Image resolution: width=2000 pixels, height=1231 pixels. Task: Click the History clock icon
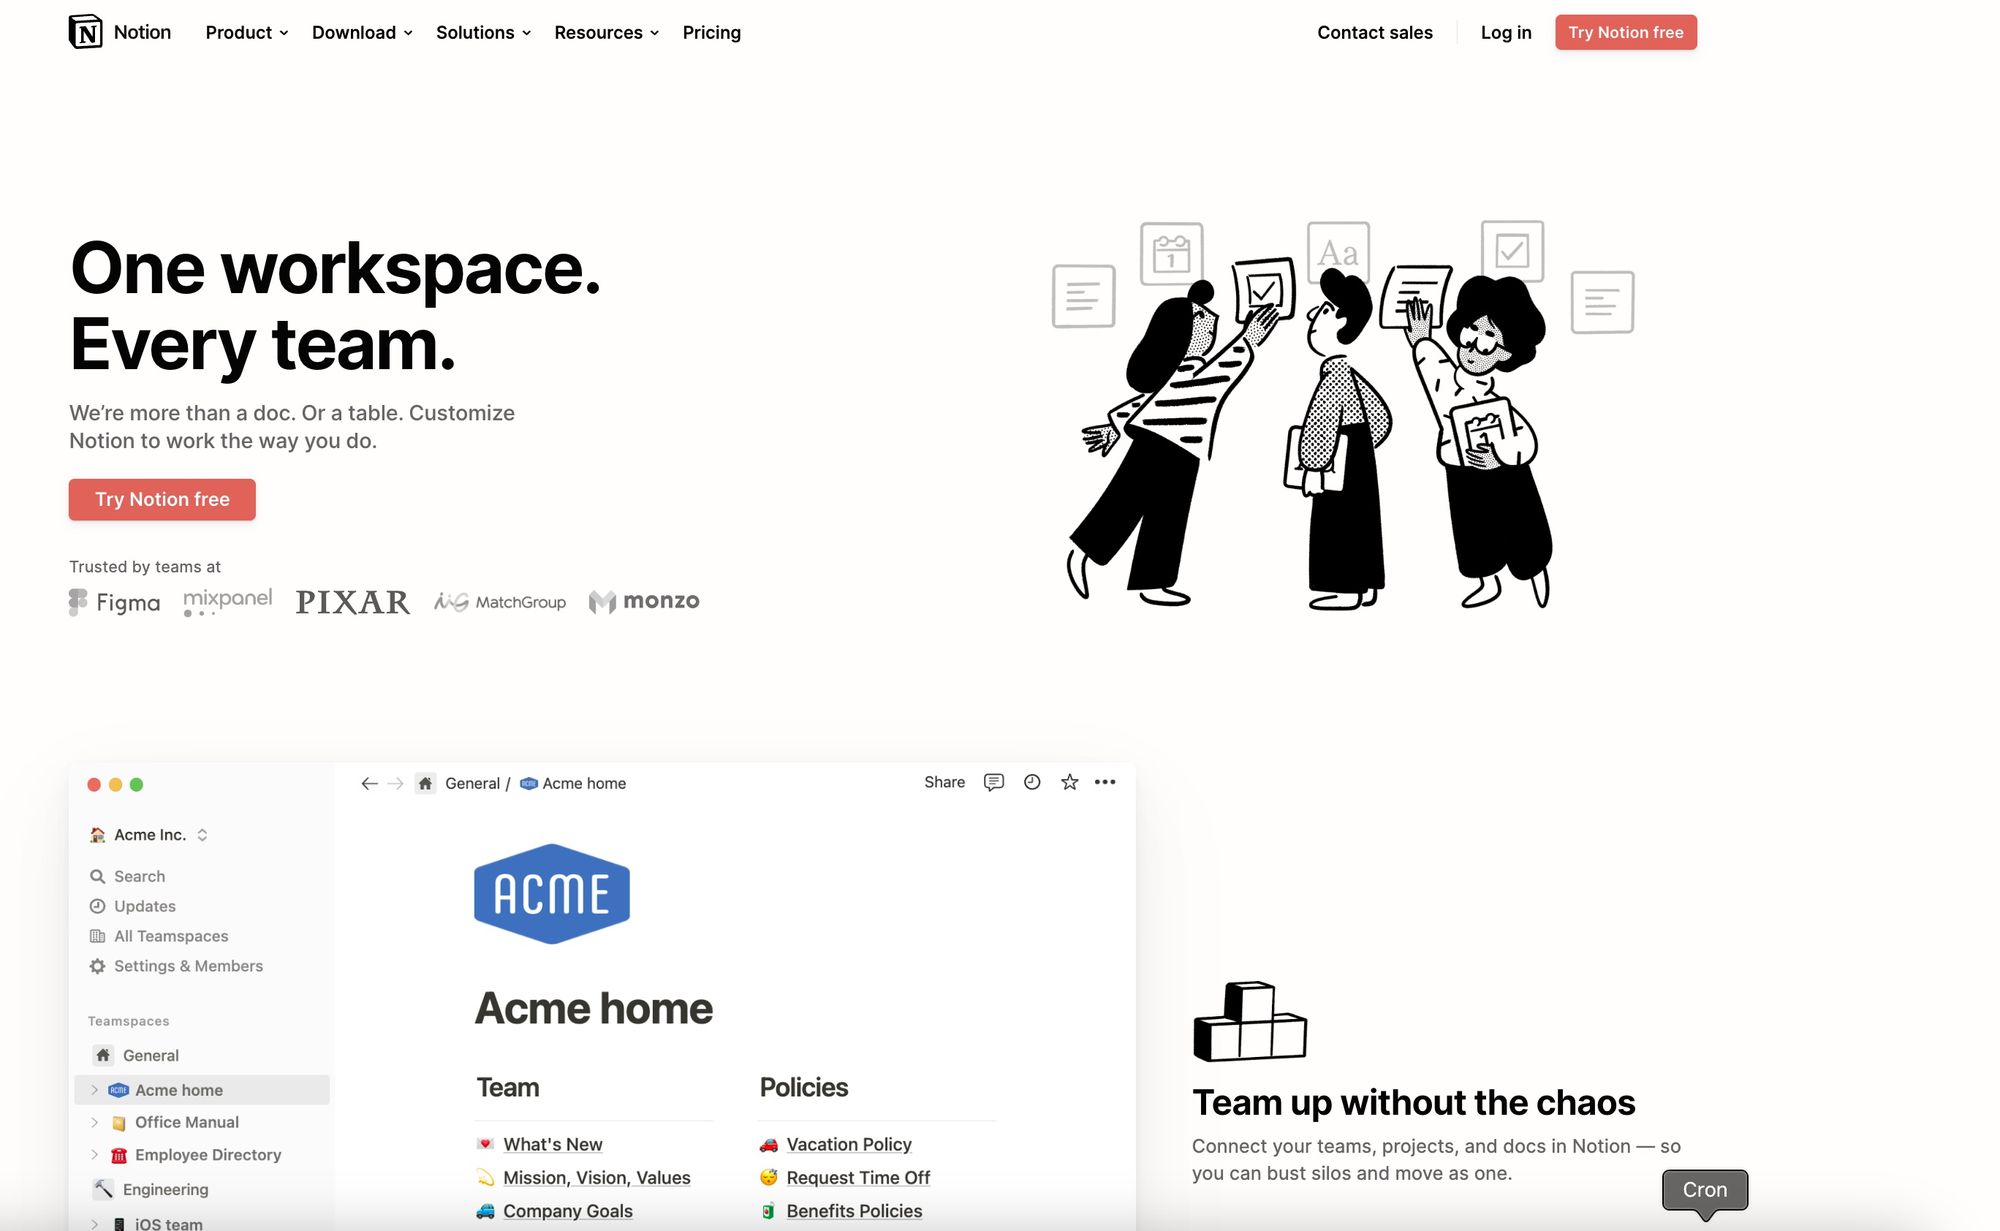[x=1030, y=783]
